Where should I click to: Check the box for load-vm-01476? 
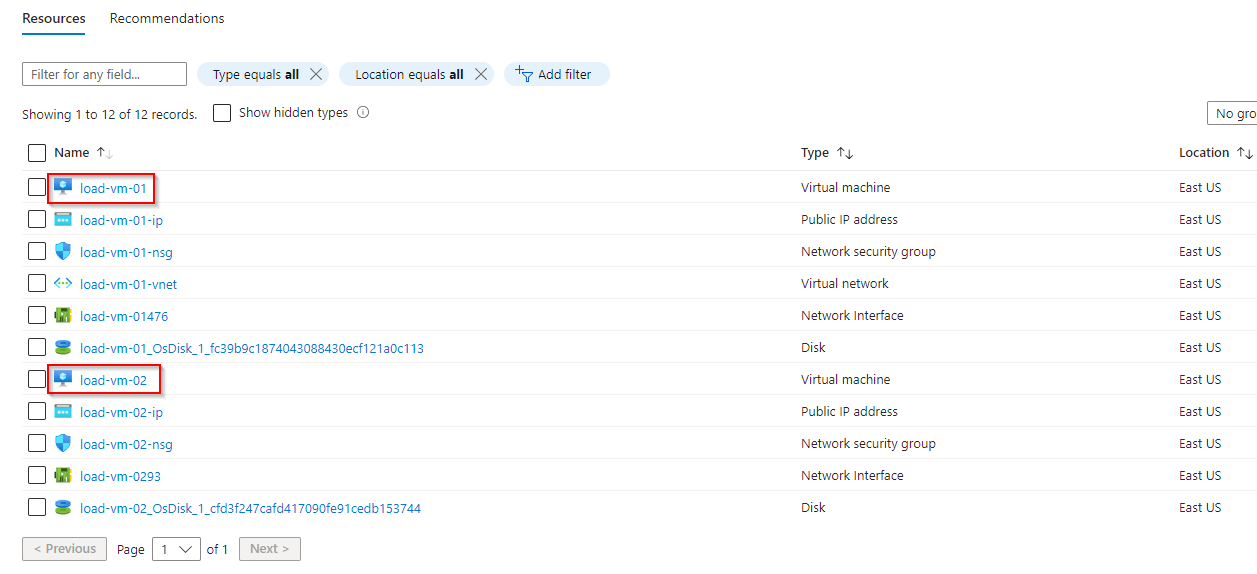pos(37,315)
